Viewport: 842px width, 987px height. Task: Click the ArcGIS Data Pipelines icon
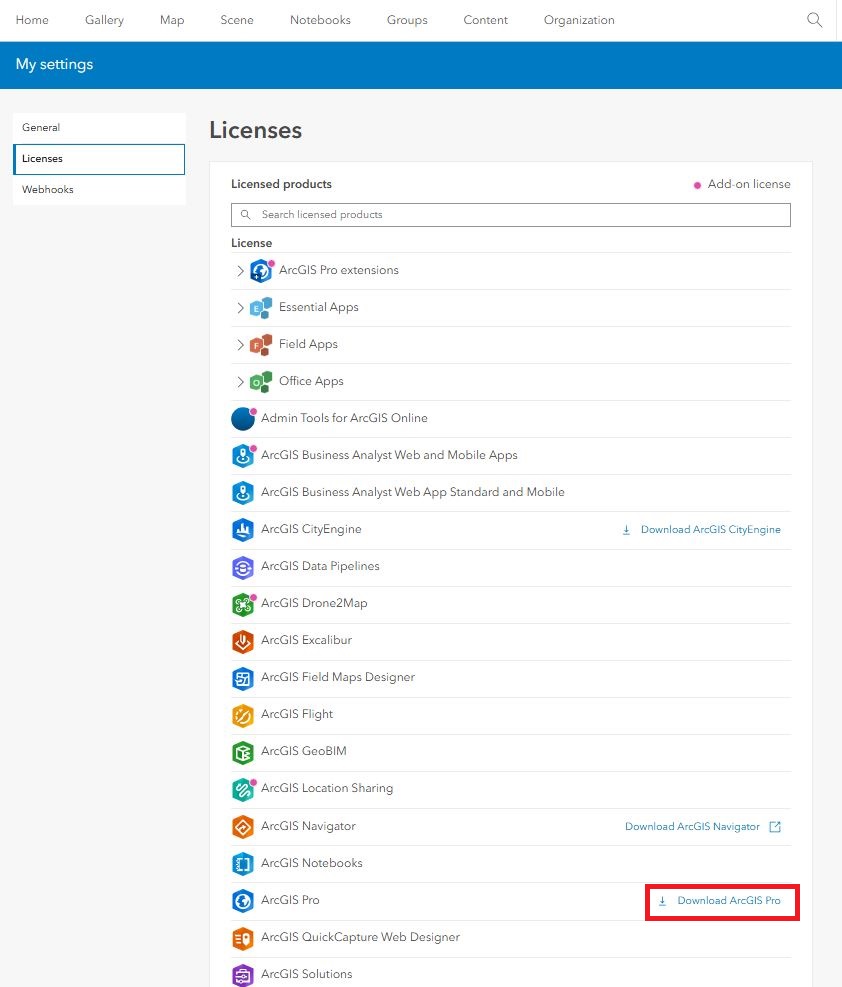click(x=243, y=567)
